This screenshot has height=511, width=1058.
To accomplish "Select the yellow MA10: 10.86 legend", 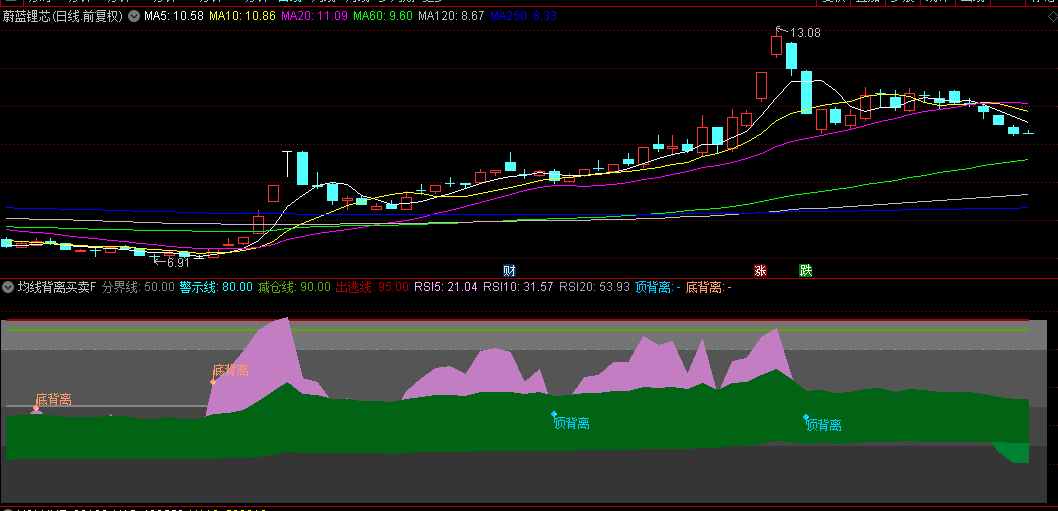I will [242, 16].
